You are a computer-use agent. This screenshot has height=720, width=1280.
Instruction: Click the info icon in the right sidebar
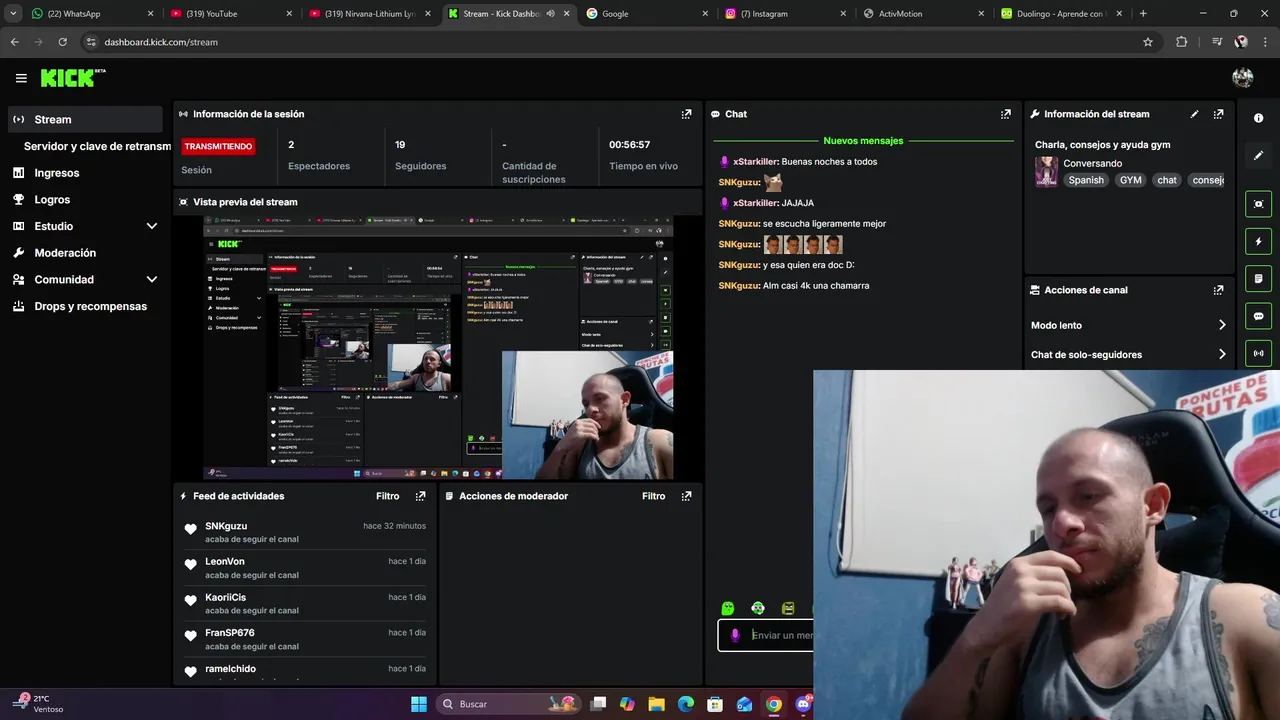(x=1258, y=118)
